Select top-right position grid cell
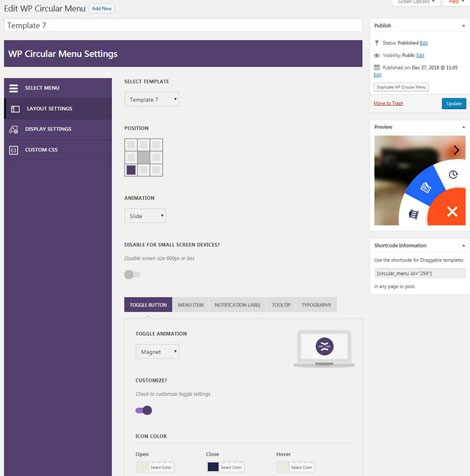 156,145
